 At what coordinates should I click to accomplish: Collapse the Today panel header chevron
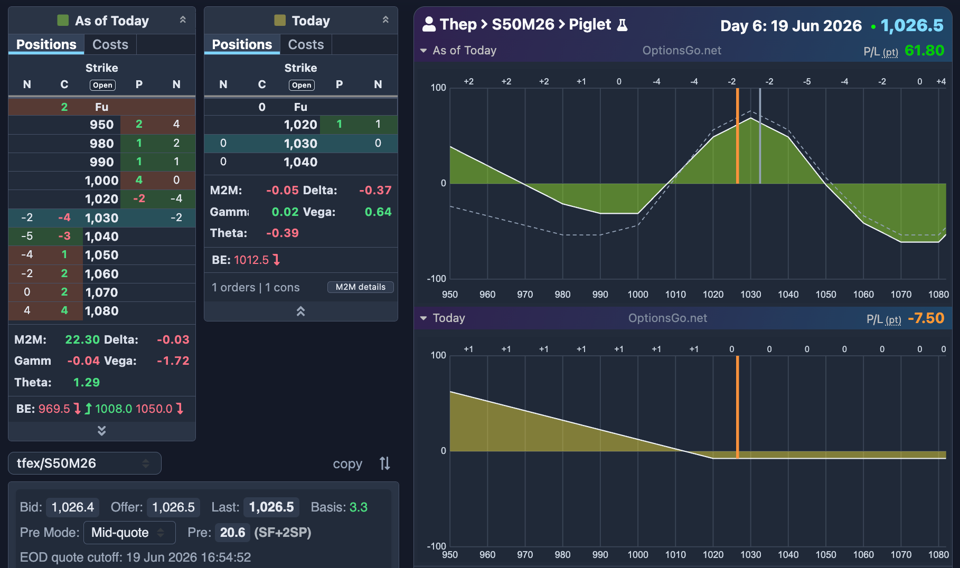click(x=385, y=20)
